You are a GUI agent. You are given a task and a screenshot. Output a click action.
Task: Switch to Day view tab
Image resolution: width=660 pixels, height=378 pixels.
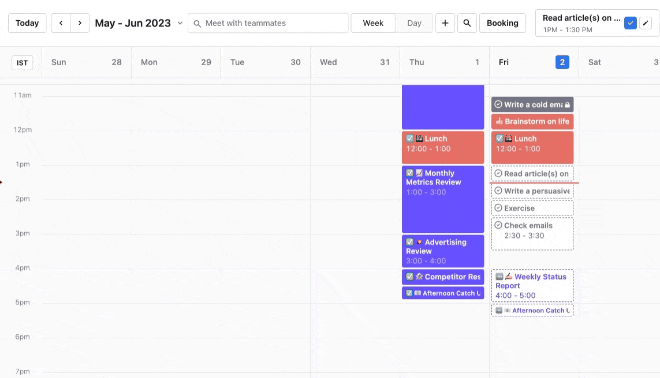tap(414, 23)
